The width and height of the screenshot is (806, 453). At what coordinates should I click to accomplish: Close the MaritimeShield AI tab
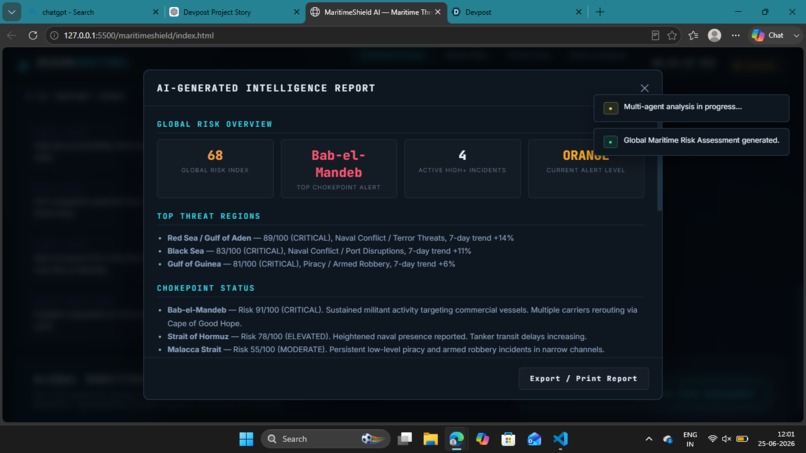[437, 12]
